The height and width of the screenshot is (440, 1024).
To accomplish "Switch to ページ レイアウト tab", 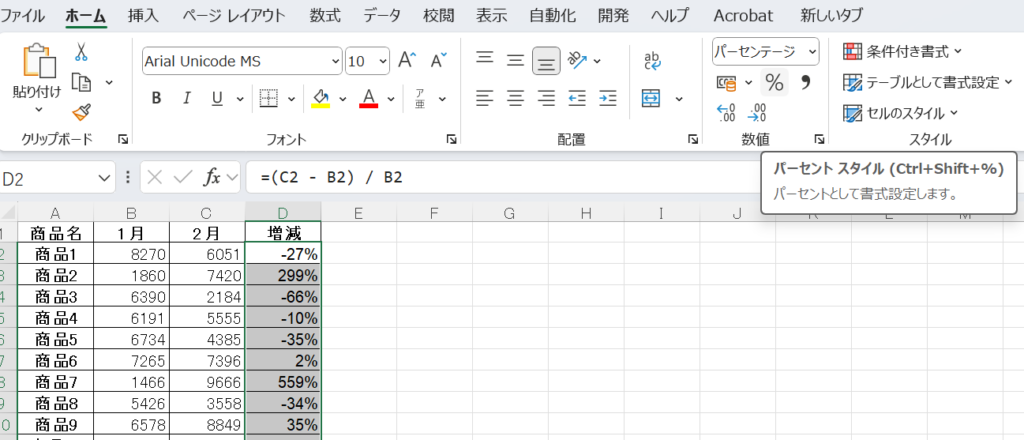I will (234, 15).
